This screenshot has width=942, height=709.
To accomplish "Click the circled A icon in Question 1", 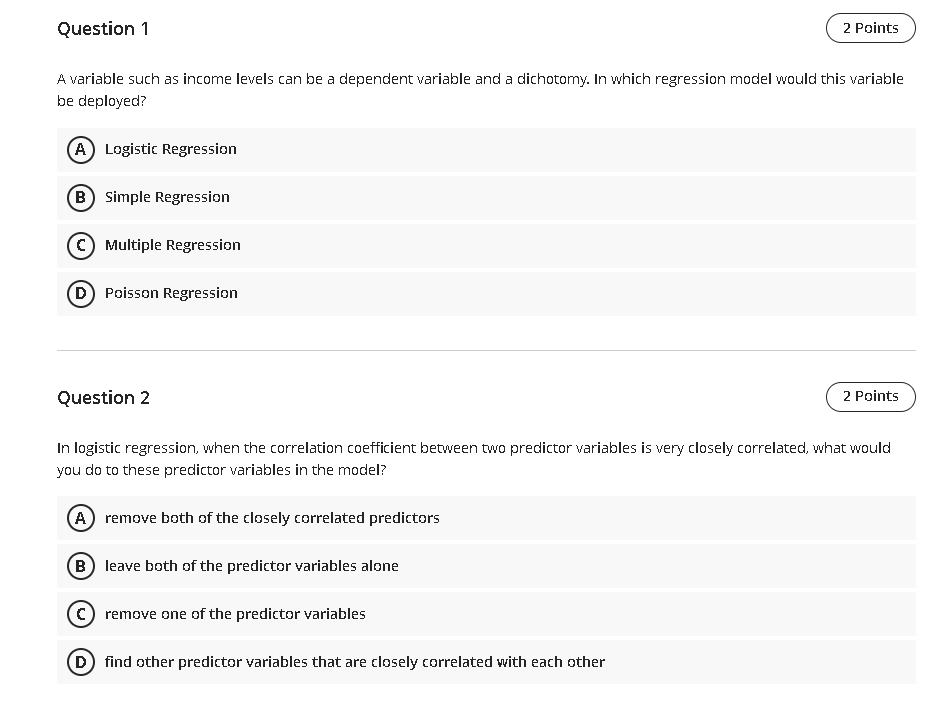I will coord(81,149).
